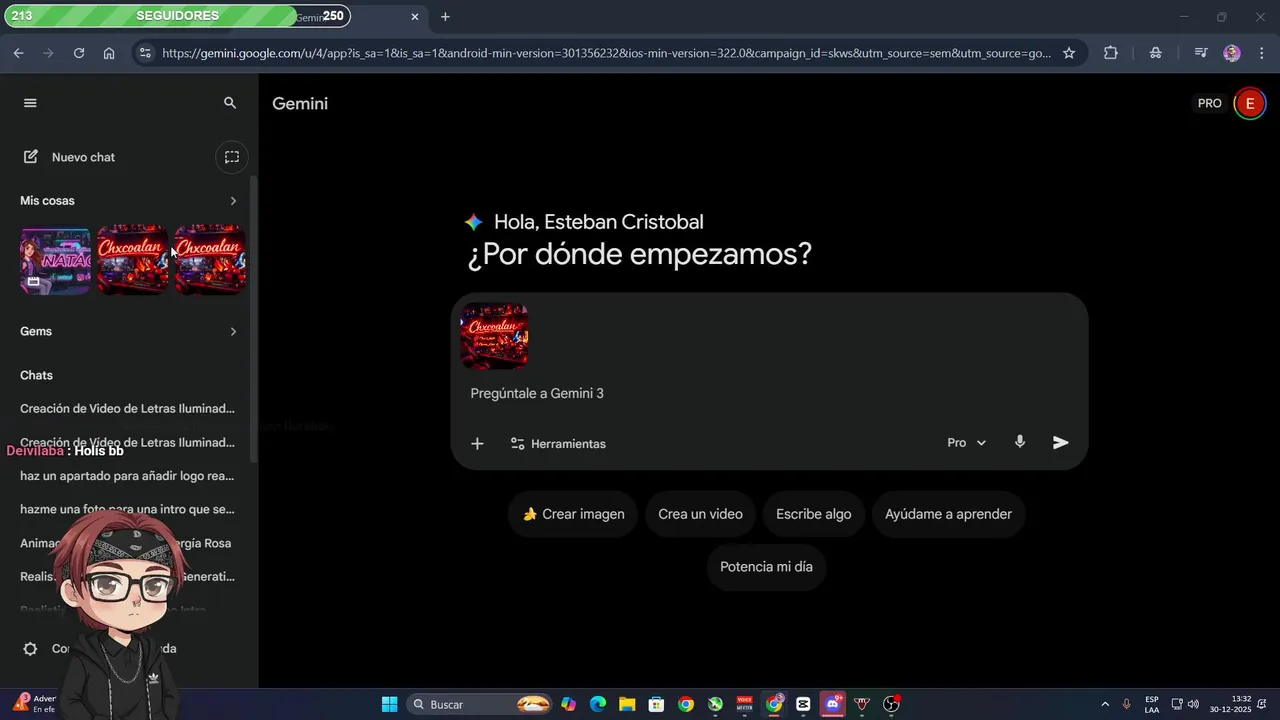Open the Herramientas tools menu

point(558,444)
